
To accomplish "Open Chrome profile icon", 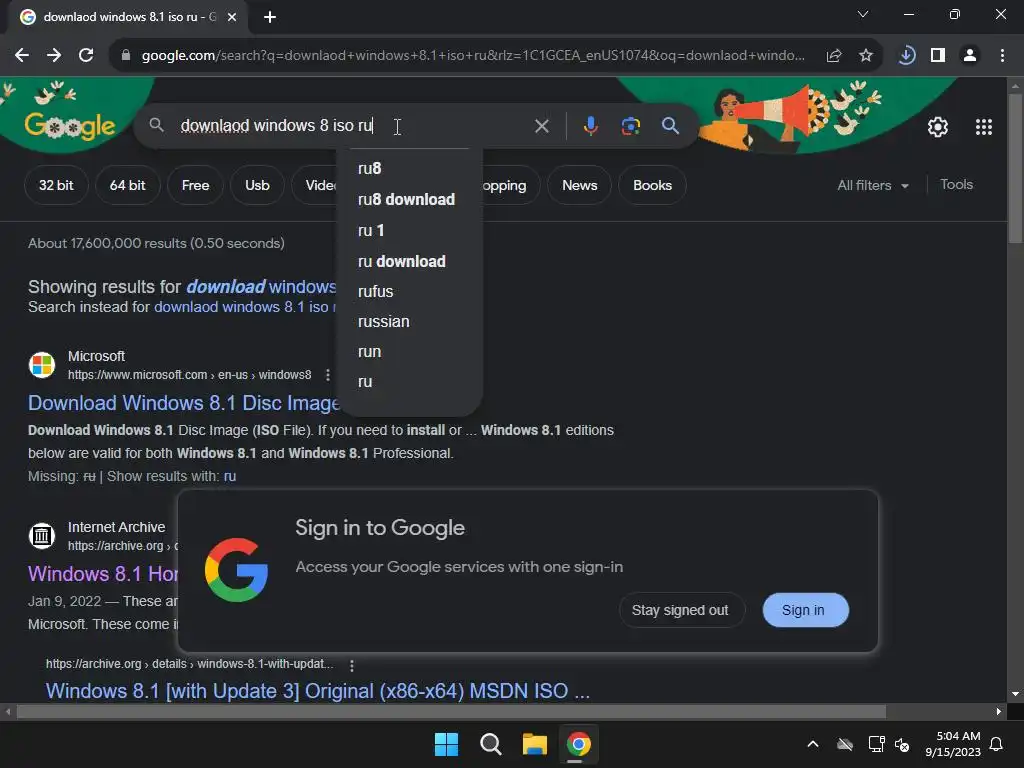I will 970,56.
